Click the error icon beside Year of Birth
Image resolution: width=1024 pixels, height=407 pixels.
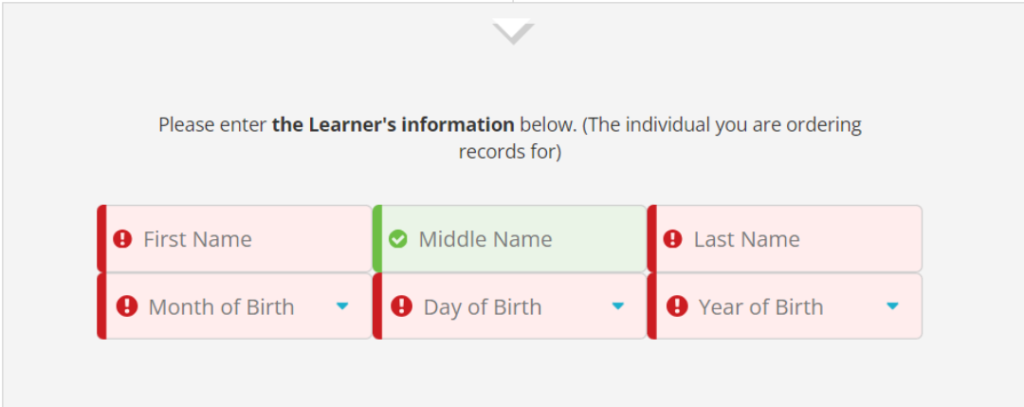pyautogui.click(x=677, y=306)
